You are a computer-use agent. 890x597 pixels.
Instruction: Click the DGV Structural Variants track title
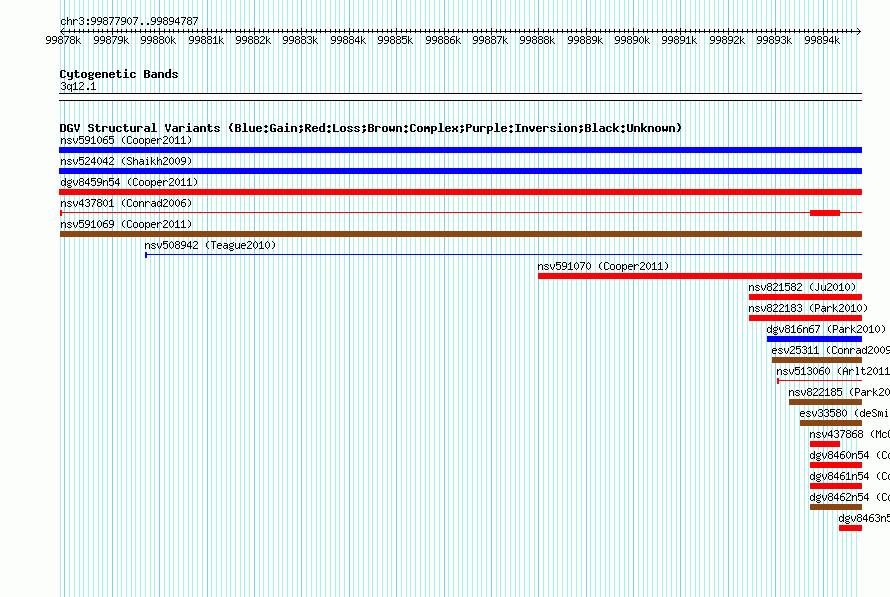pyautogui.click(x=371, y=128)
